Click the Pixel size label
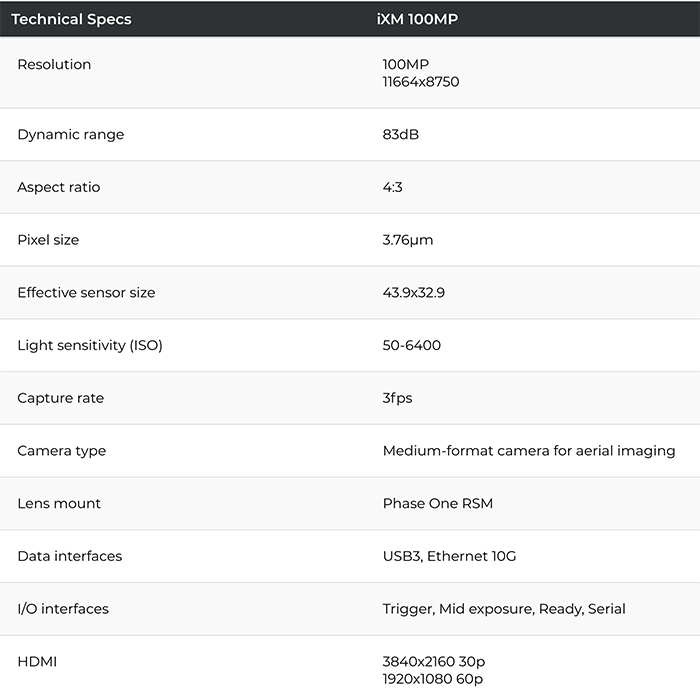This screenshot has width=700, height=700. (x=48, y=240)
